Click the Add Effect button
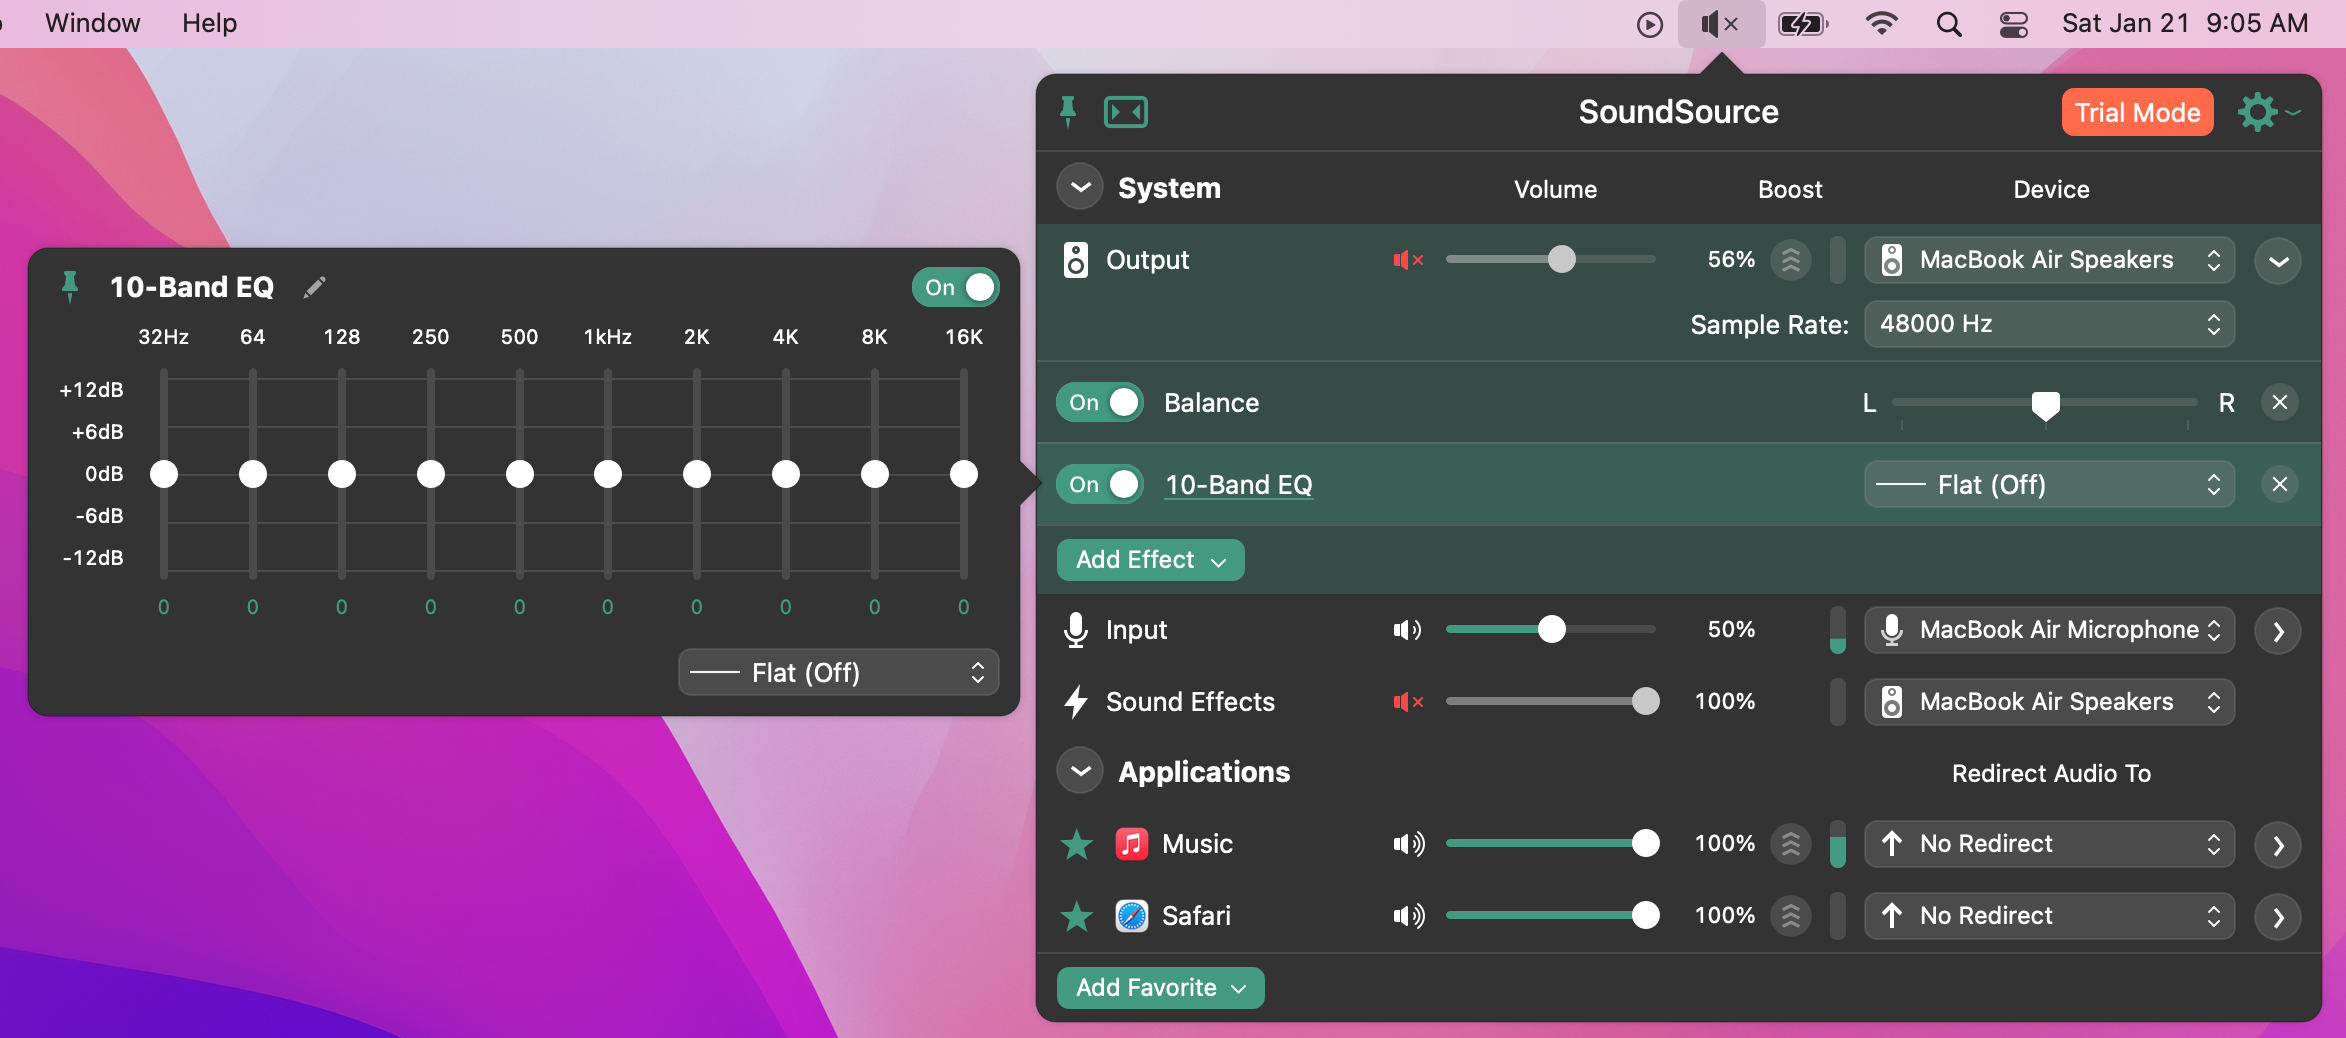2346x1038 pixels. (1150, 560)
